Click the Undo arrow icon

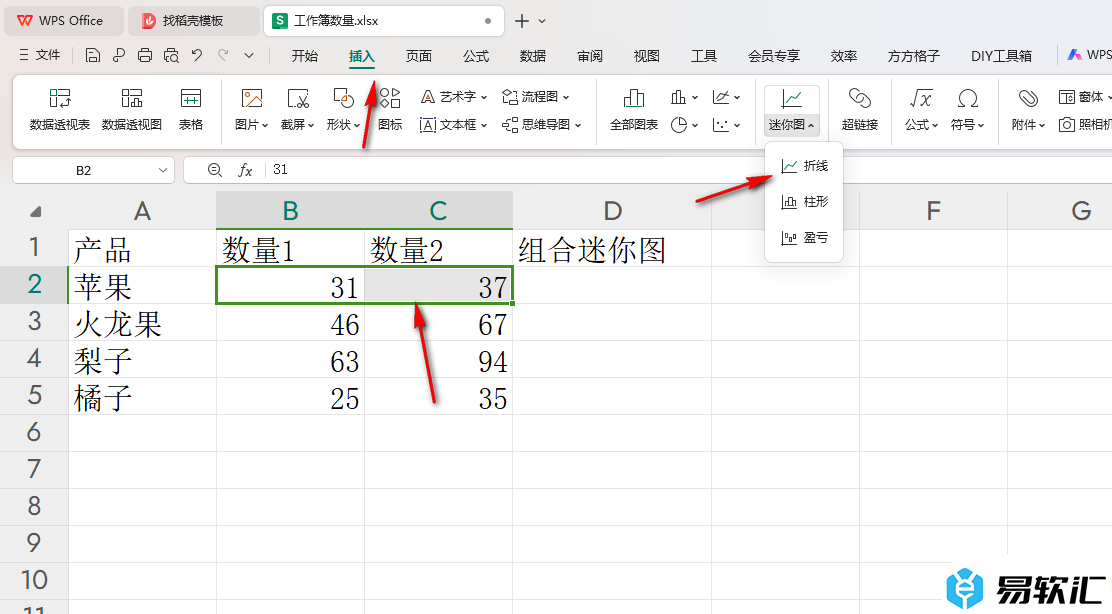point(197,55)
